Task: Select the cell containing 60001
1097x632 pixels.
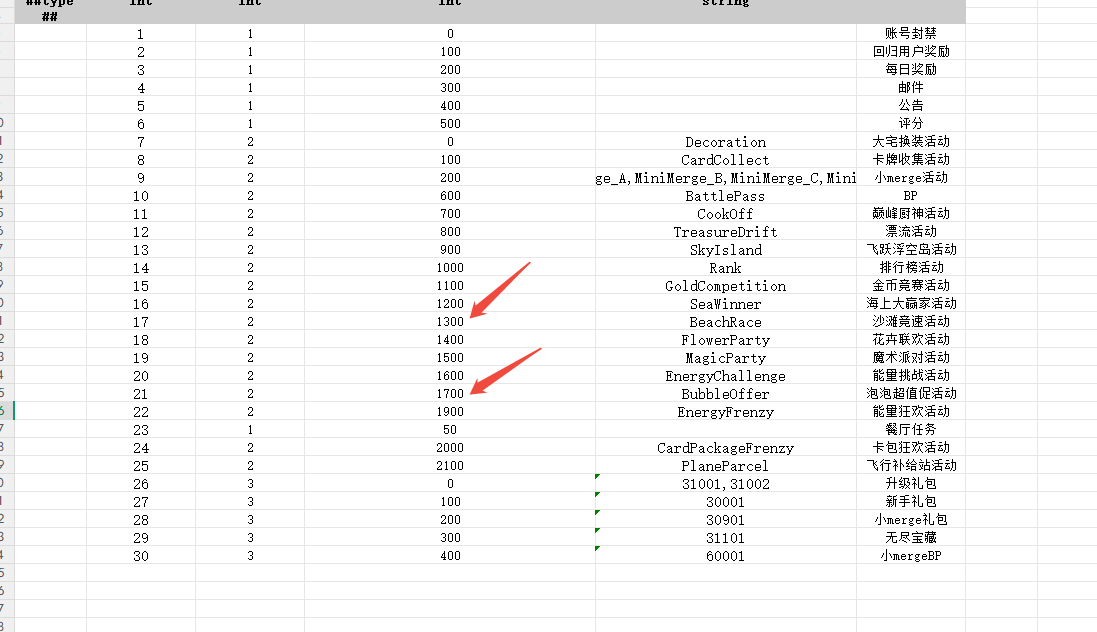Action: (725, 556)
